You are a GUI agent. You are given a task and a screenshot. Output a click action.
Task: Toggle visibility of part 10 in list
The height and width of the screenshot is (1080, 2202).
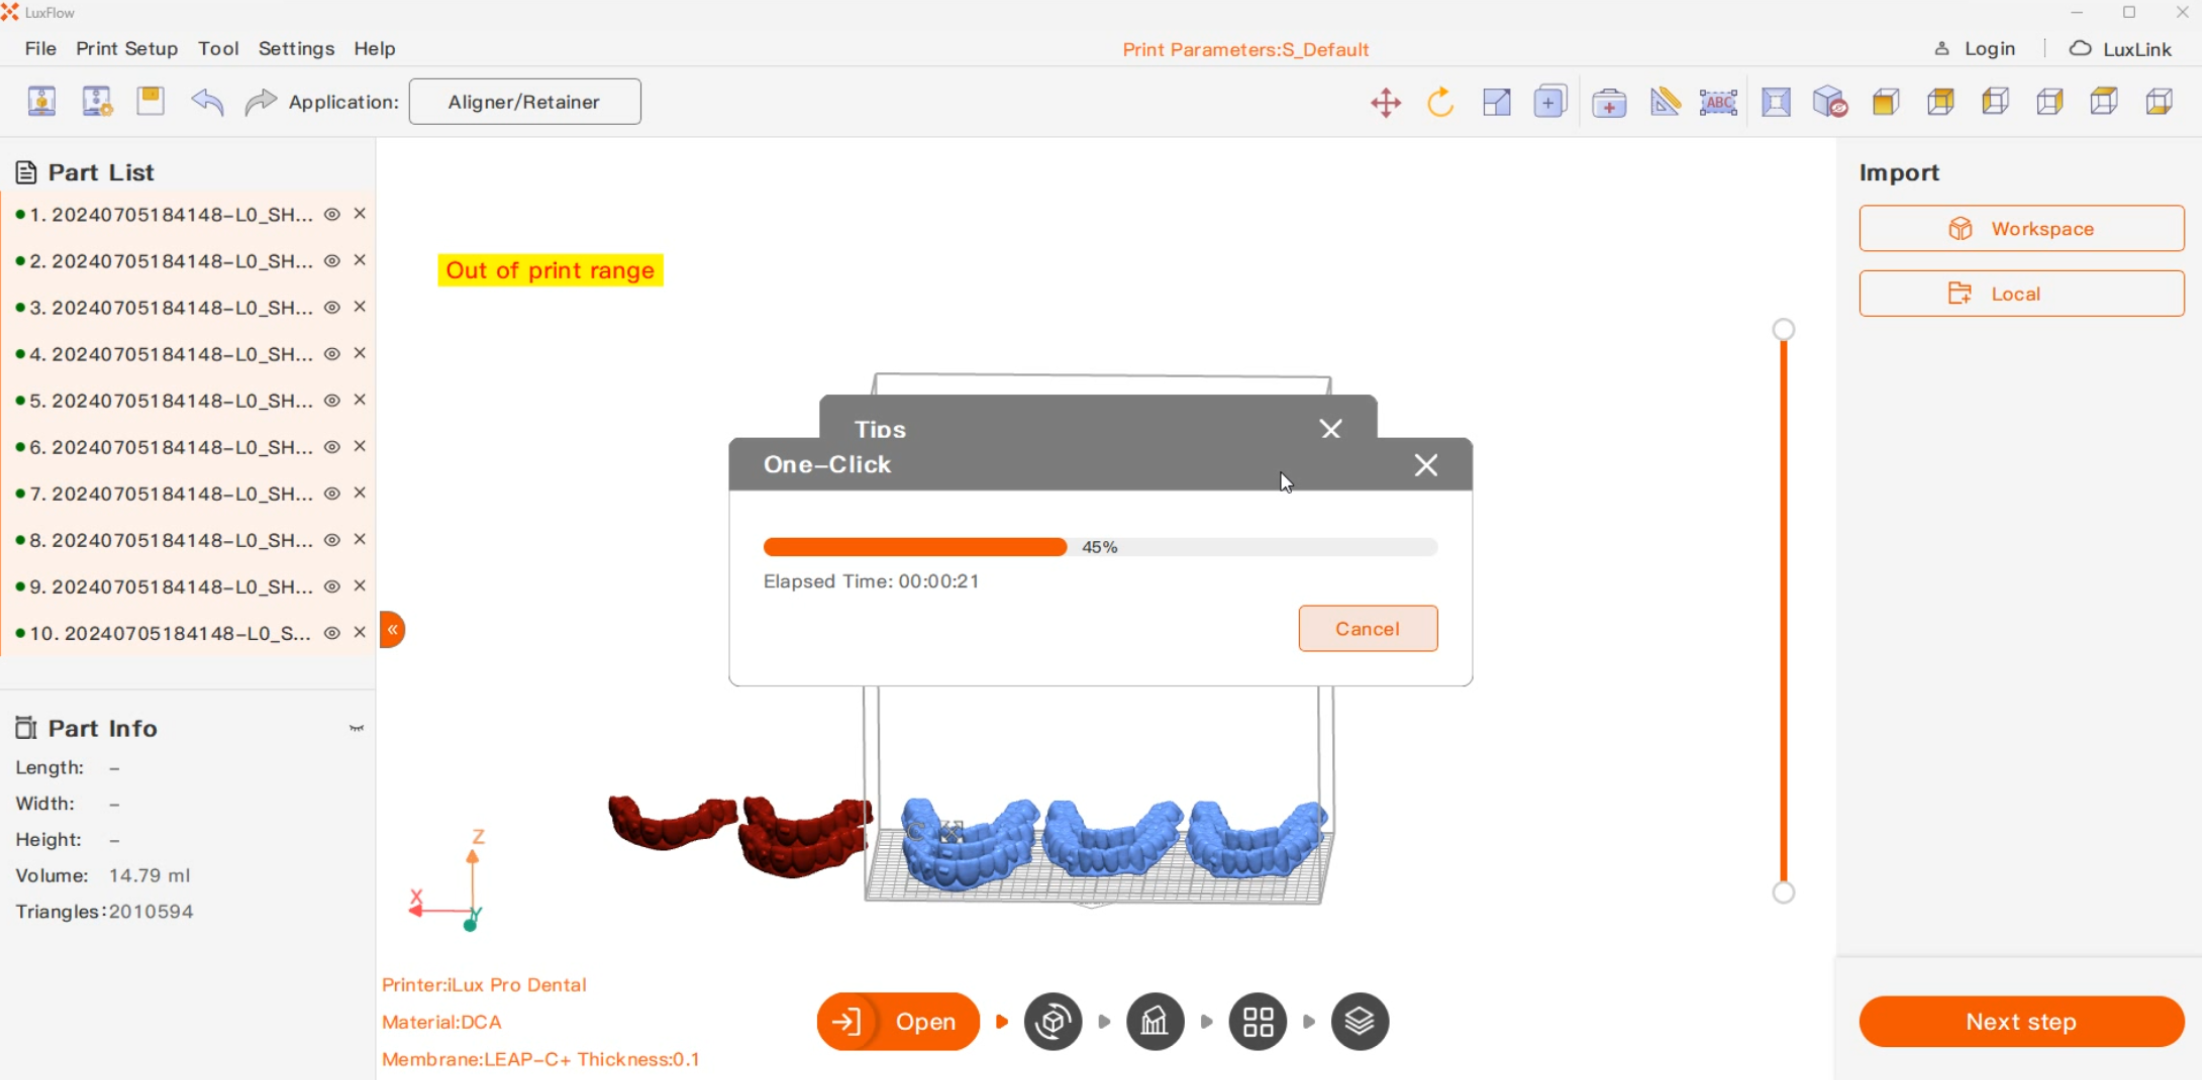[333, 632]
